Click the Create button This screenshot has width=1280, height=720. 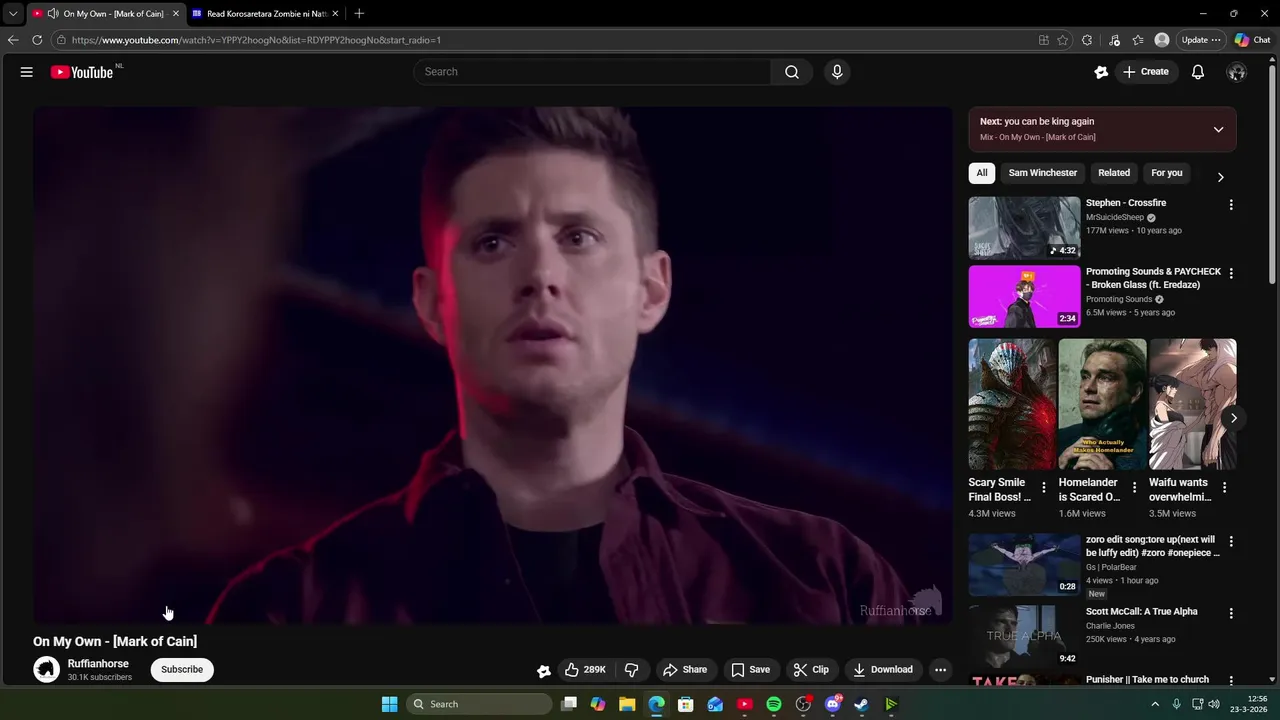point(1146,72)
